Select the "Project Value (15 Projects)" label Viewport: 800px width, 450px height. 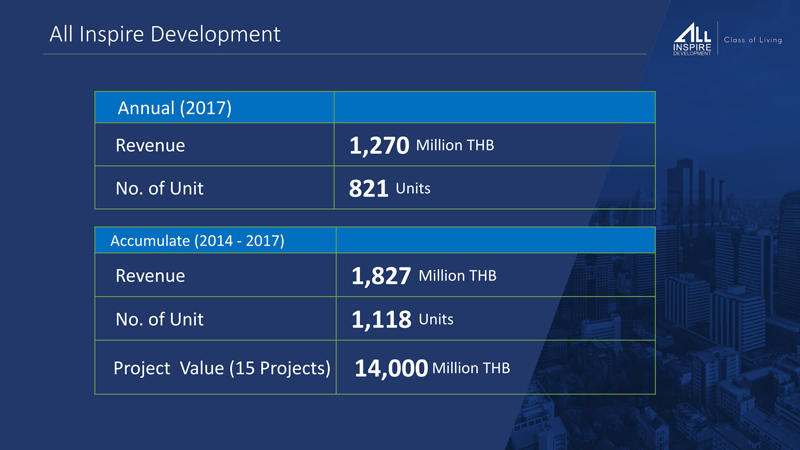222,368
